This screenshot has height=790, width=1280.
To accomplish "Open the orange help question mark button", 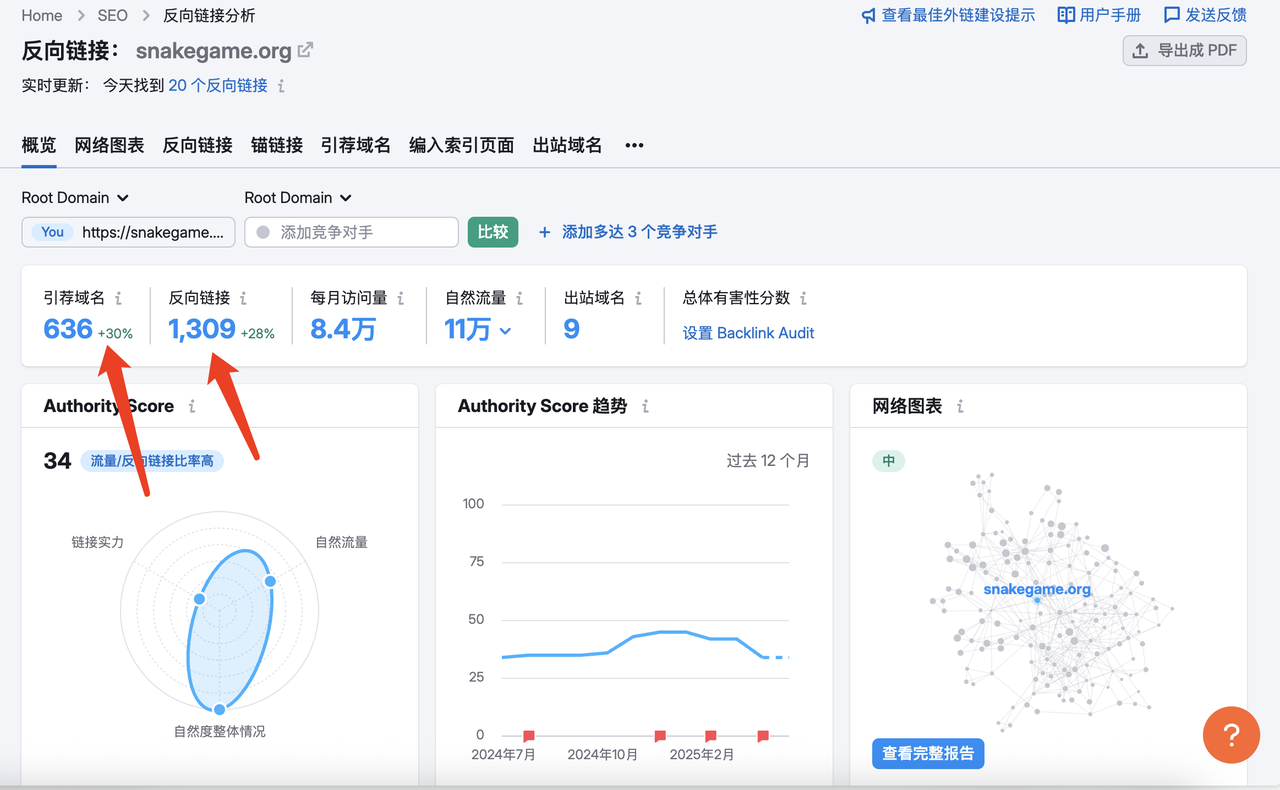I will click(1231, 736).
